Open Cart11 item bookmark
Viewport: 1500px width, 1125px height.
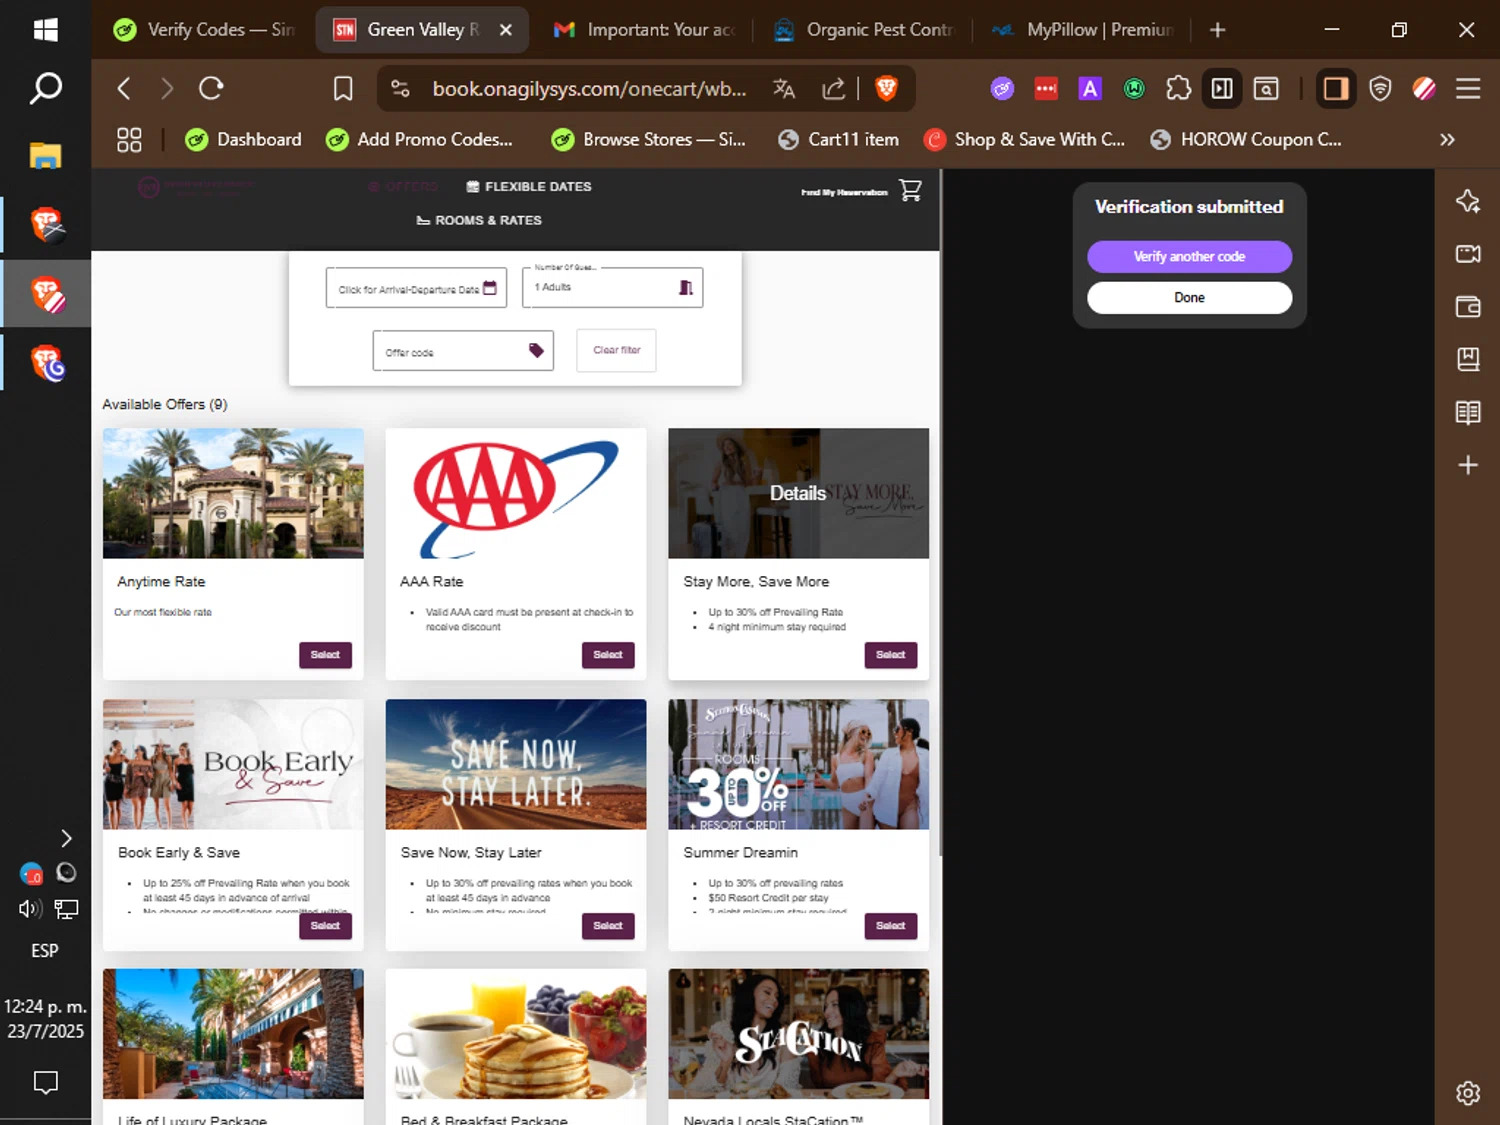(838, 140)
